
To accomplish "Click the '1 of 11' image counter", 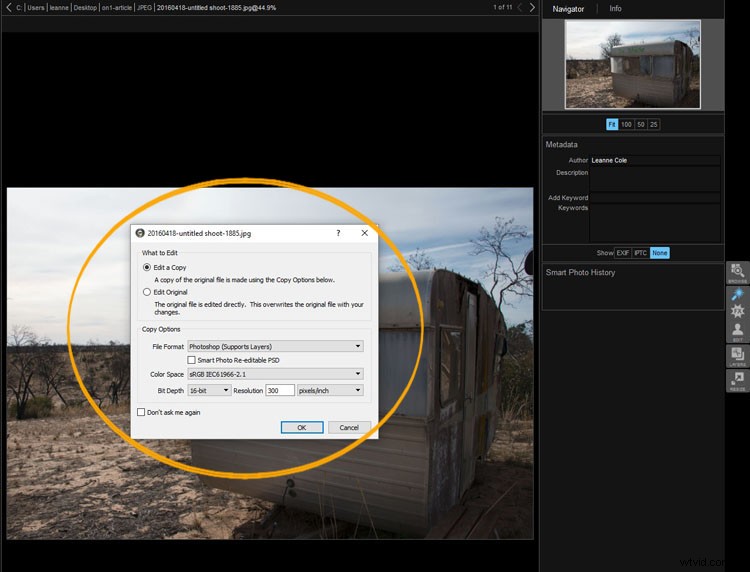I will (503, 7).
